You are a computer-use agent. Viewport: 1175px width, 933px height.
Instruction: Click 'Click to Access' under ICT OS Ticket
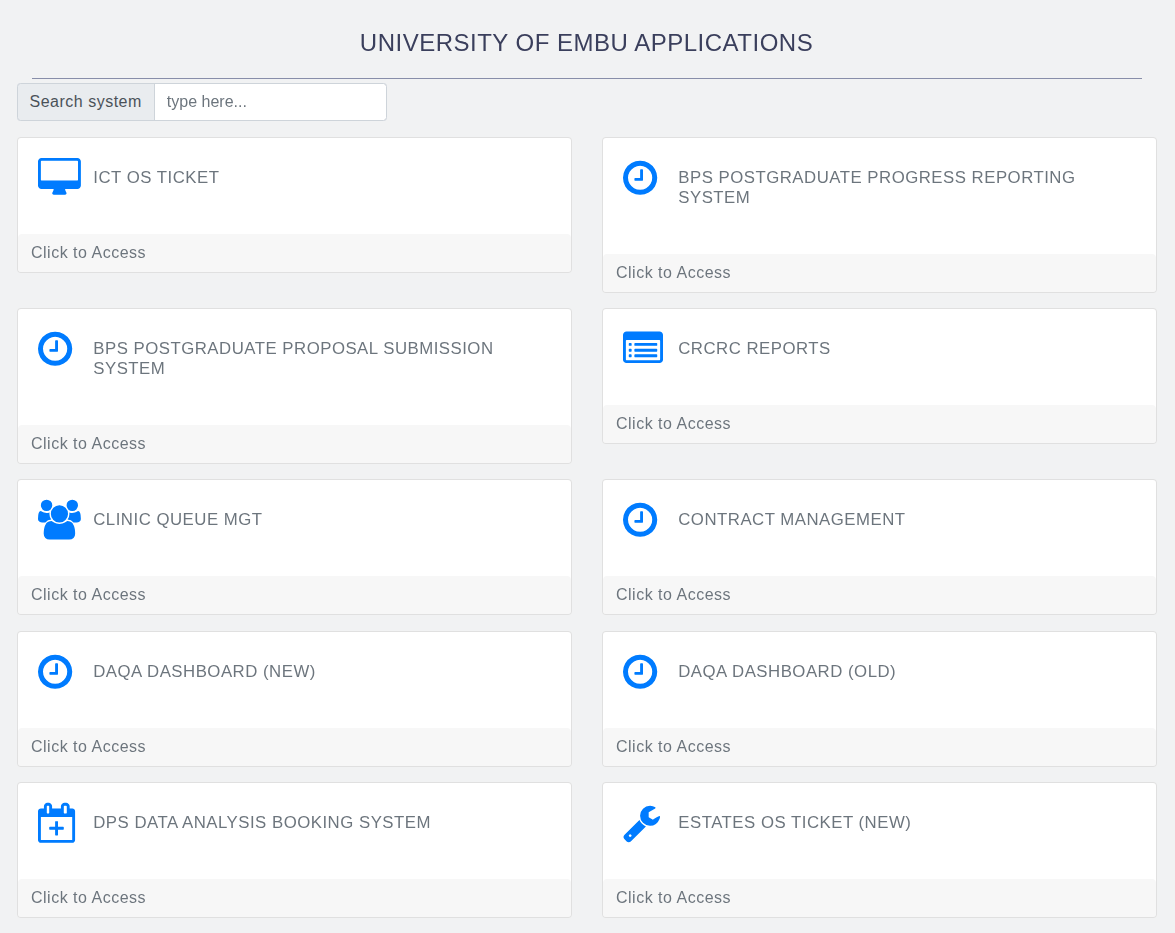88,253
